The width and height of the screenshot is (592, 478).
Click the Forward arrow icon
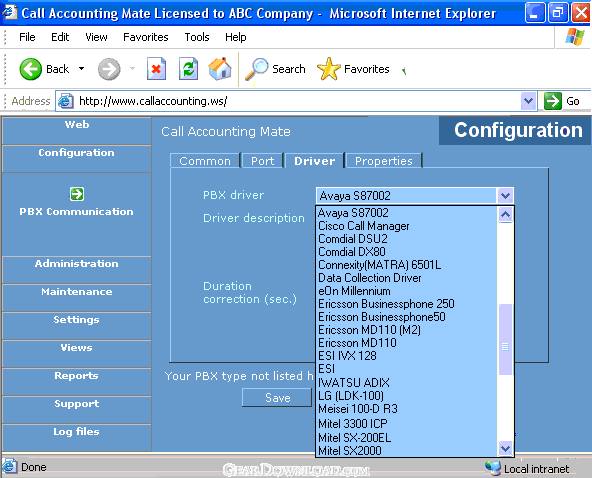pos(109,69)
